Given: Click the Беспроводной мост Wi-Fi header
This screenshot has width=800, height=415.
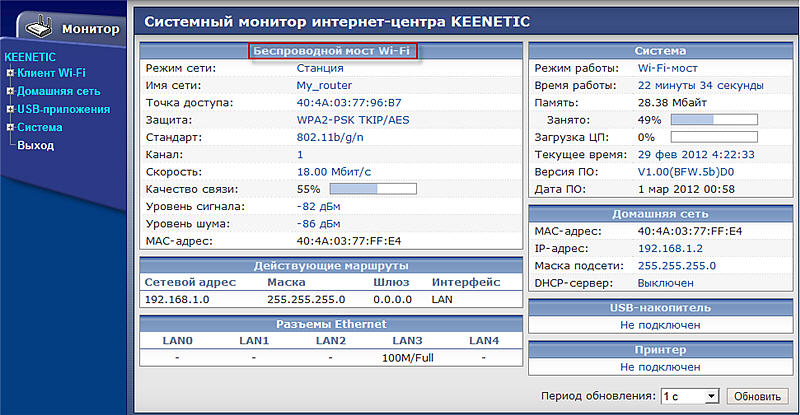Looking at the screenshot, I should (332, 50).
